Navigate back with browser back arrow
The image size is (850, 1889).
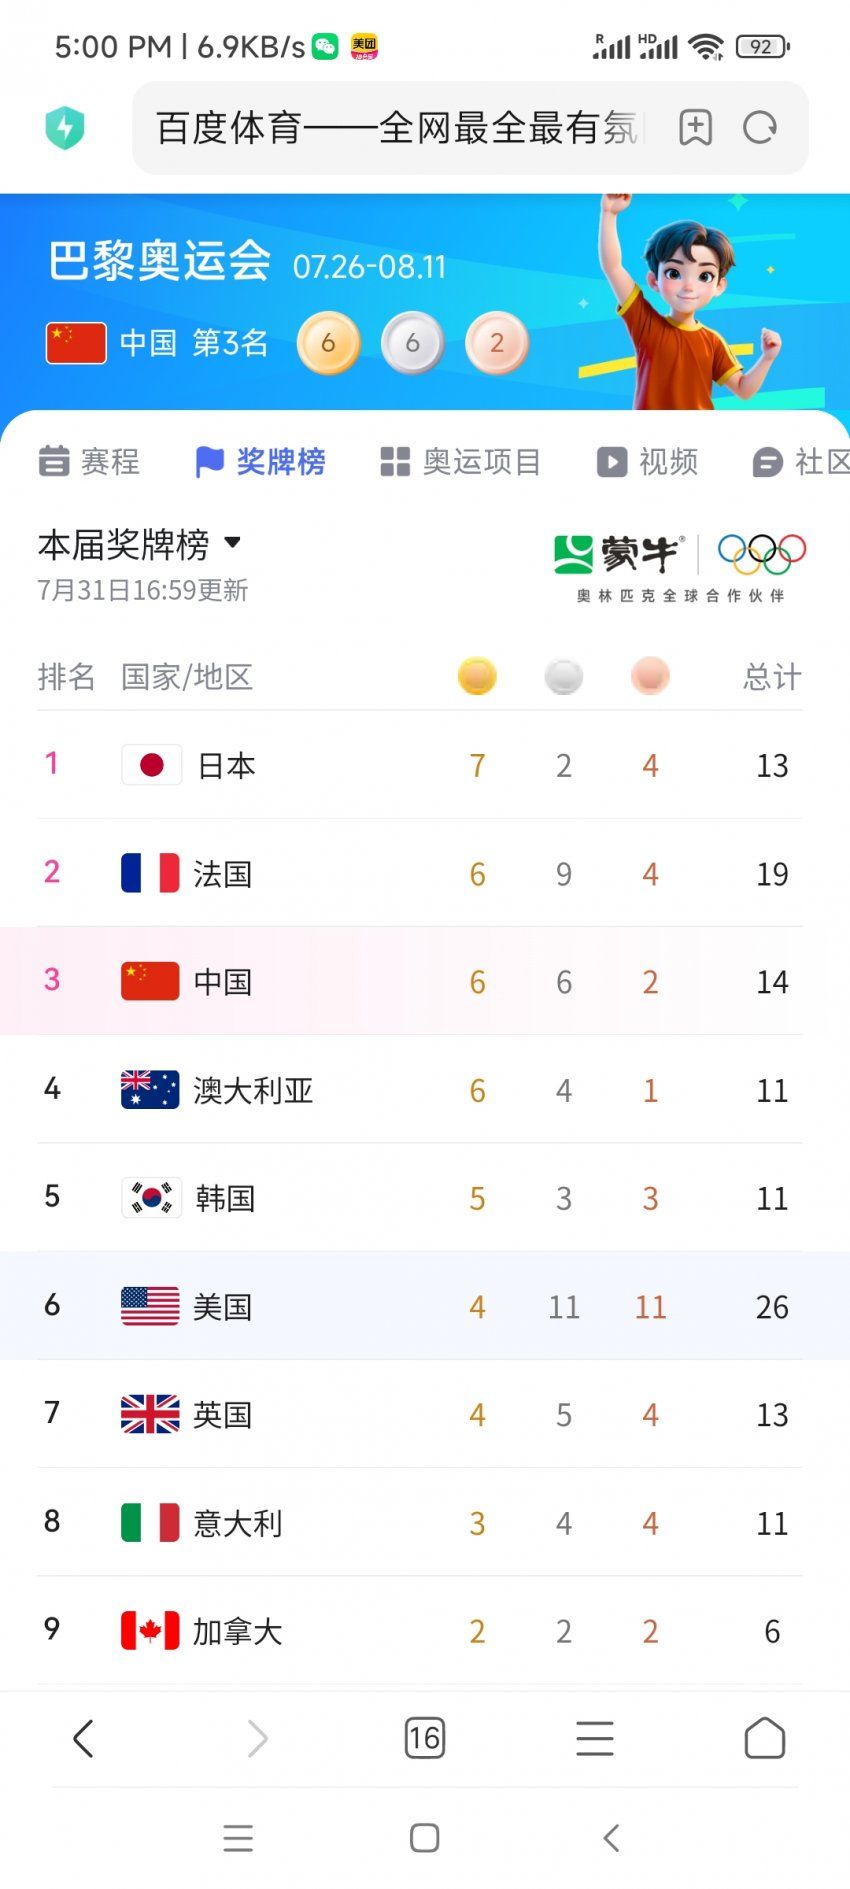(x=83, y=1738)
